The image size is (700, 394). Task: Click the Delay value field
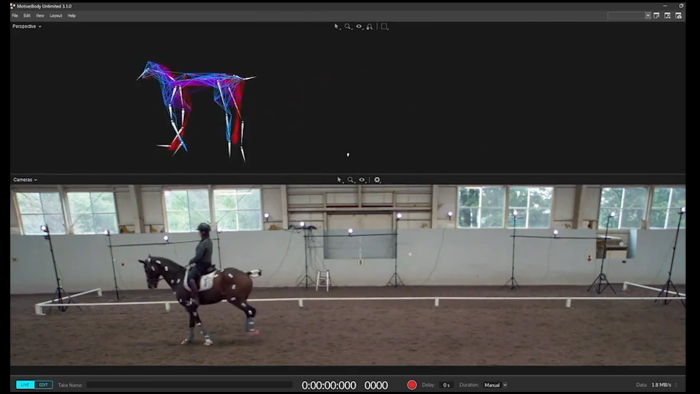coord(446,385)
